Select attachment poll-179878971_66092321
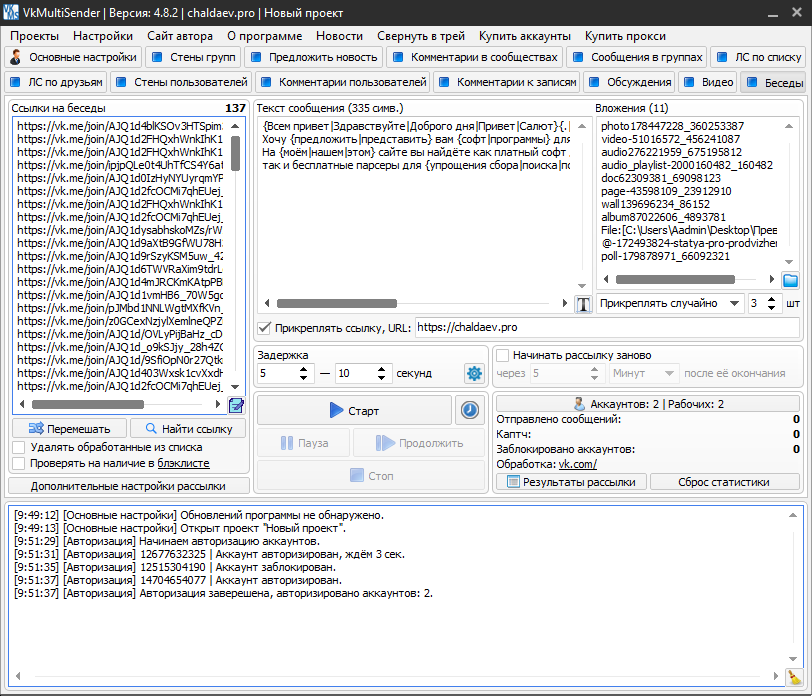The image size is (812, 696). coord(665,256)
